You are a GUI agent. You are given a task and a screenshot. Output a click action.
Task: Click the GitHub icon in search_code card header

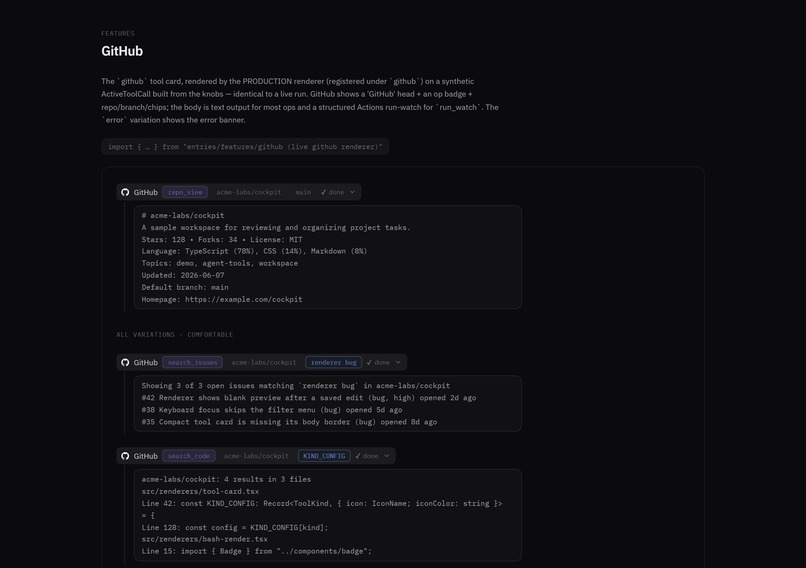(125, 456)
